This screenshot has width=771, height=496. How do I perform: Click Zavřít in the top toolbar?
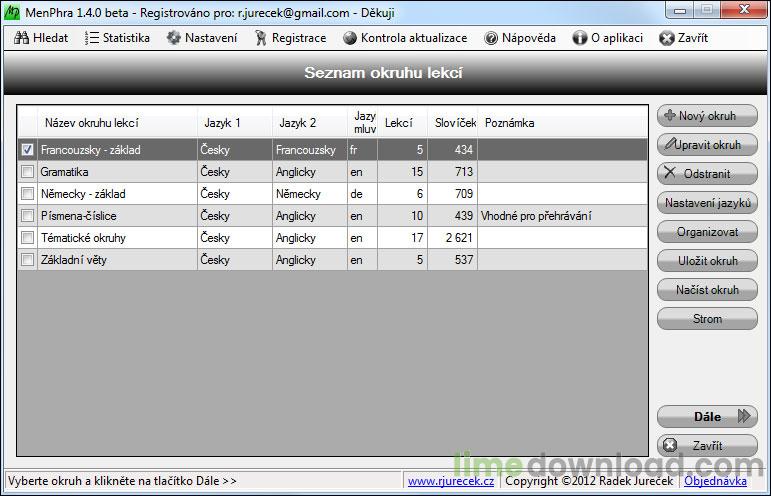click(684, 38)
